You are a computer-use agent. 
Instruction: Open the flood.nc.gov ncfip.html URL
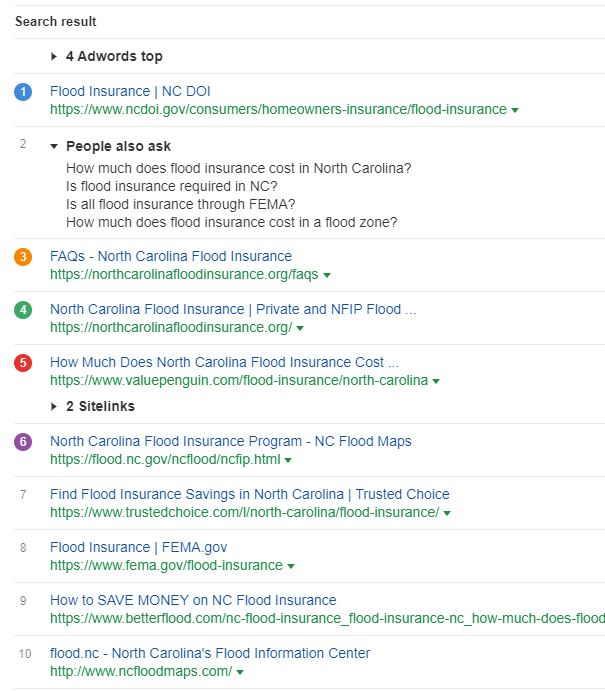[x=165, y=459]
